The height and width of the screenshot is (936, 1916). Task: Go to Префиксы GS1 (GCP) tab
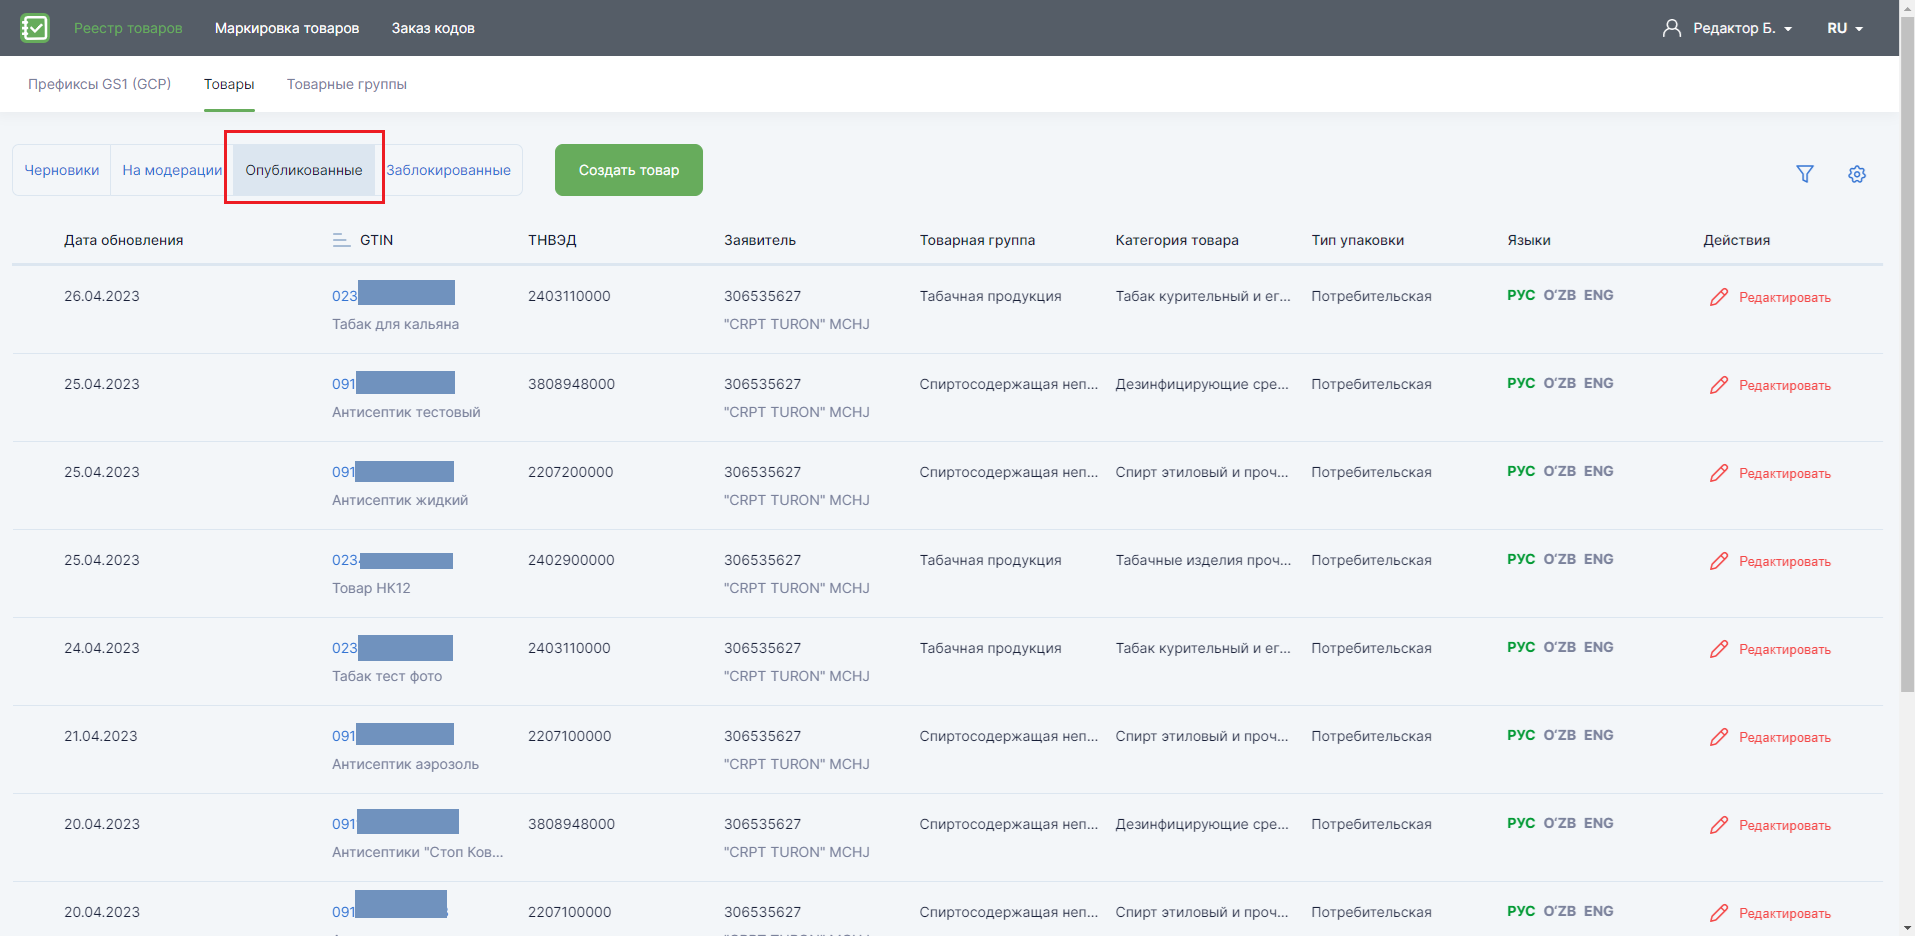tap(100, 84)
